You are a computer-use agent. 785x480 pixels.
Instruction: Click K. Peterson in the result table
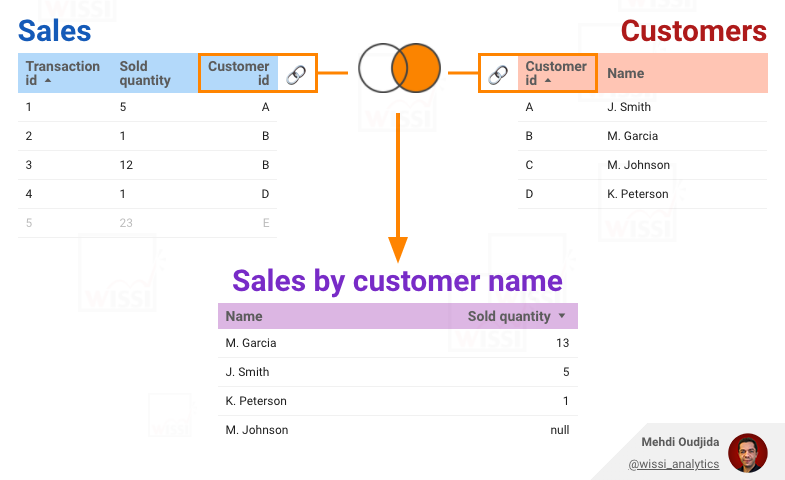point(256,401)
